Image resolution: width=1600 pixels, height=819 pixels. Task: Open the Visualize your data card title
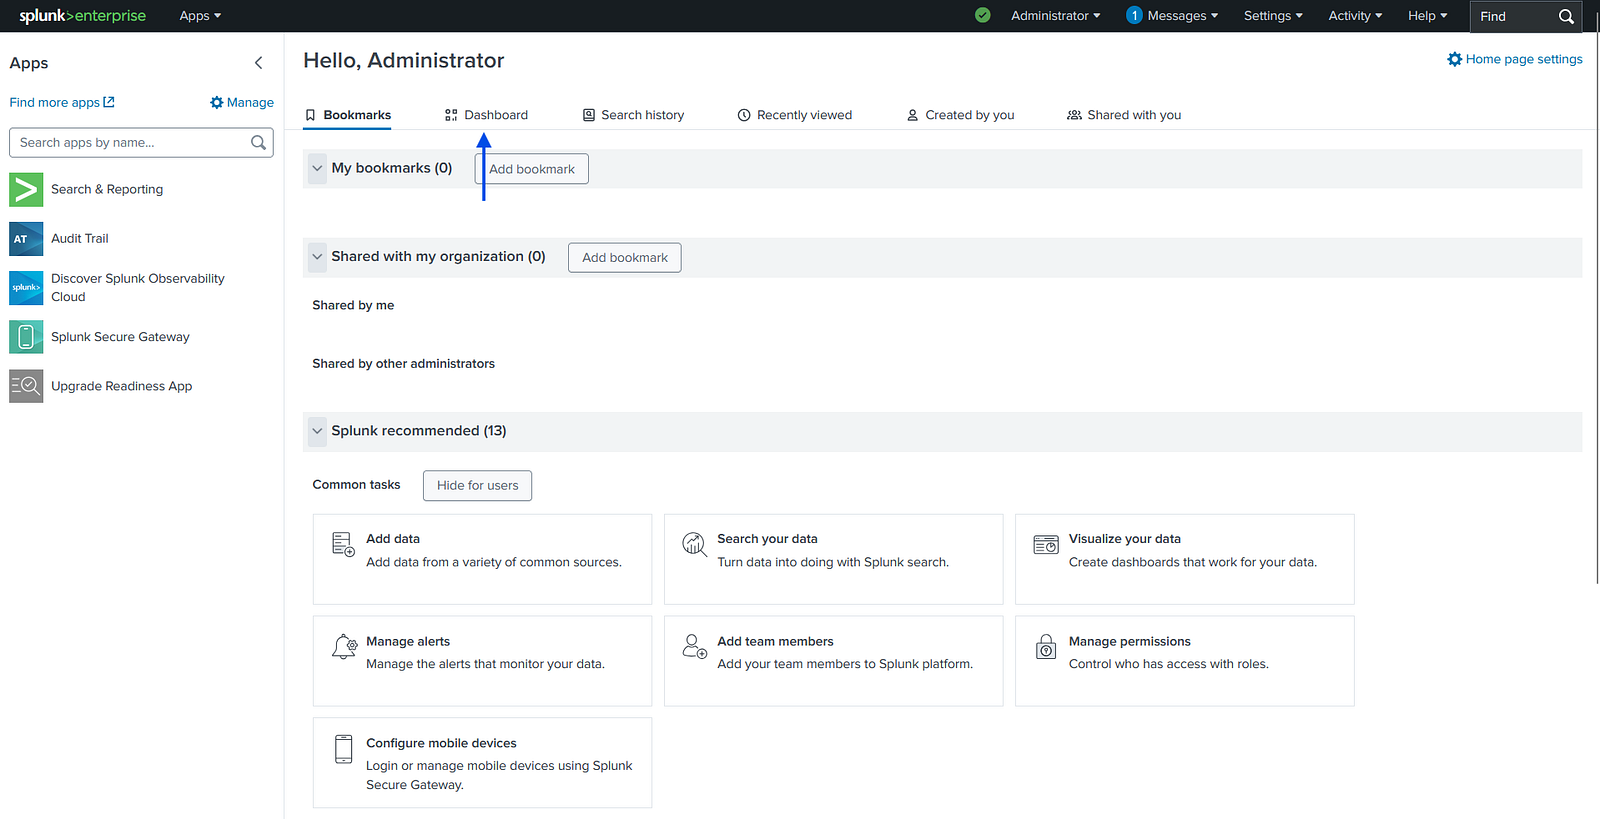pos(1125,539)
